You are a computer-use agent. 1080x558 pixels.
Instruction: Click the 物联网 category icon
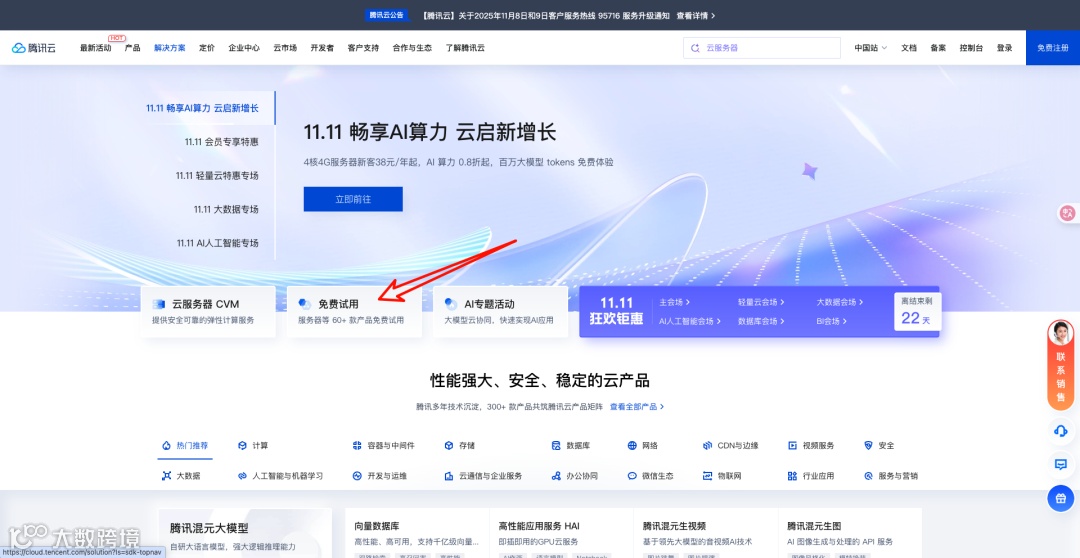pyautogui.click(x=707, y=476)
